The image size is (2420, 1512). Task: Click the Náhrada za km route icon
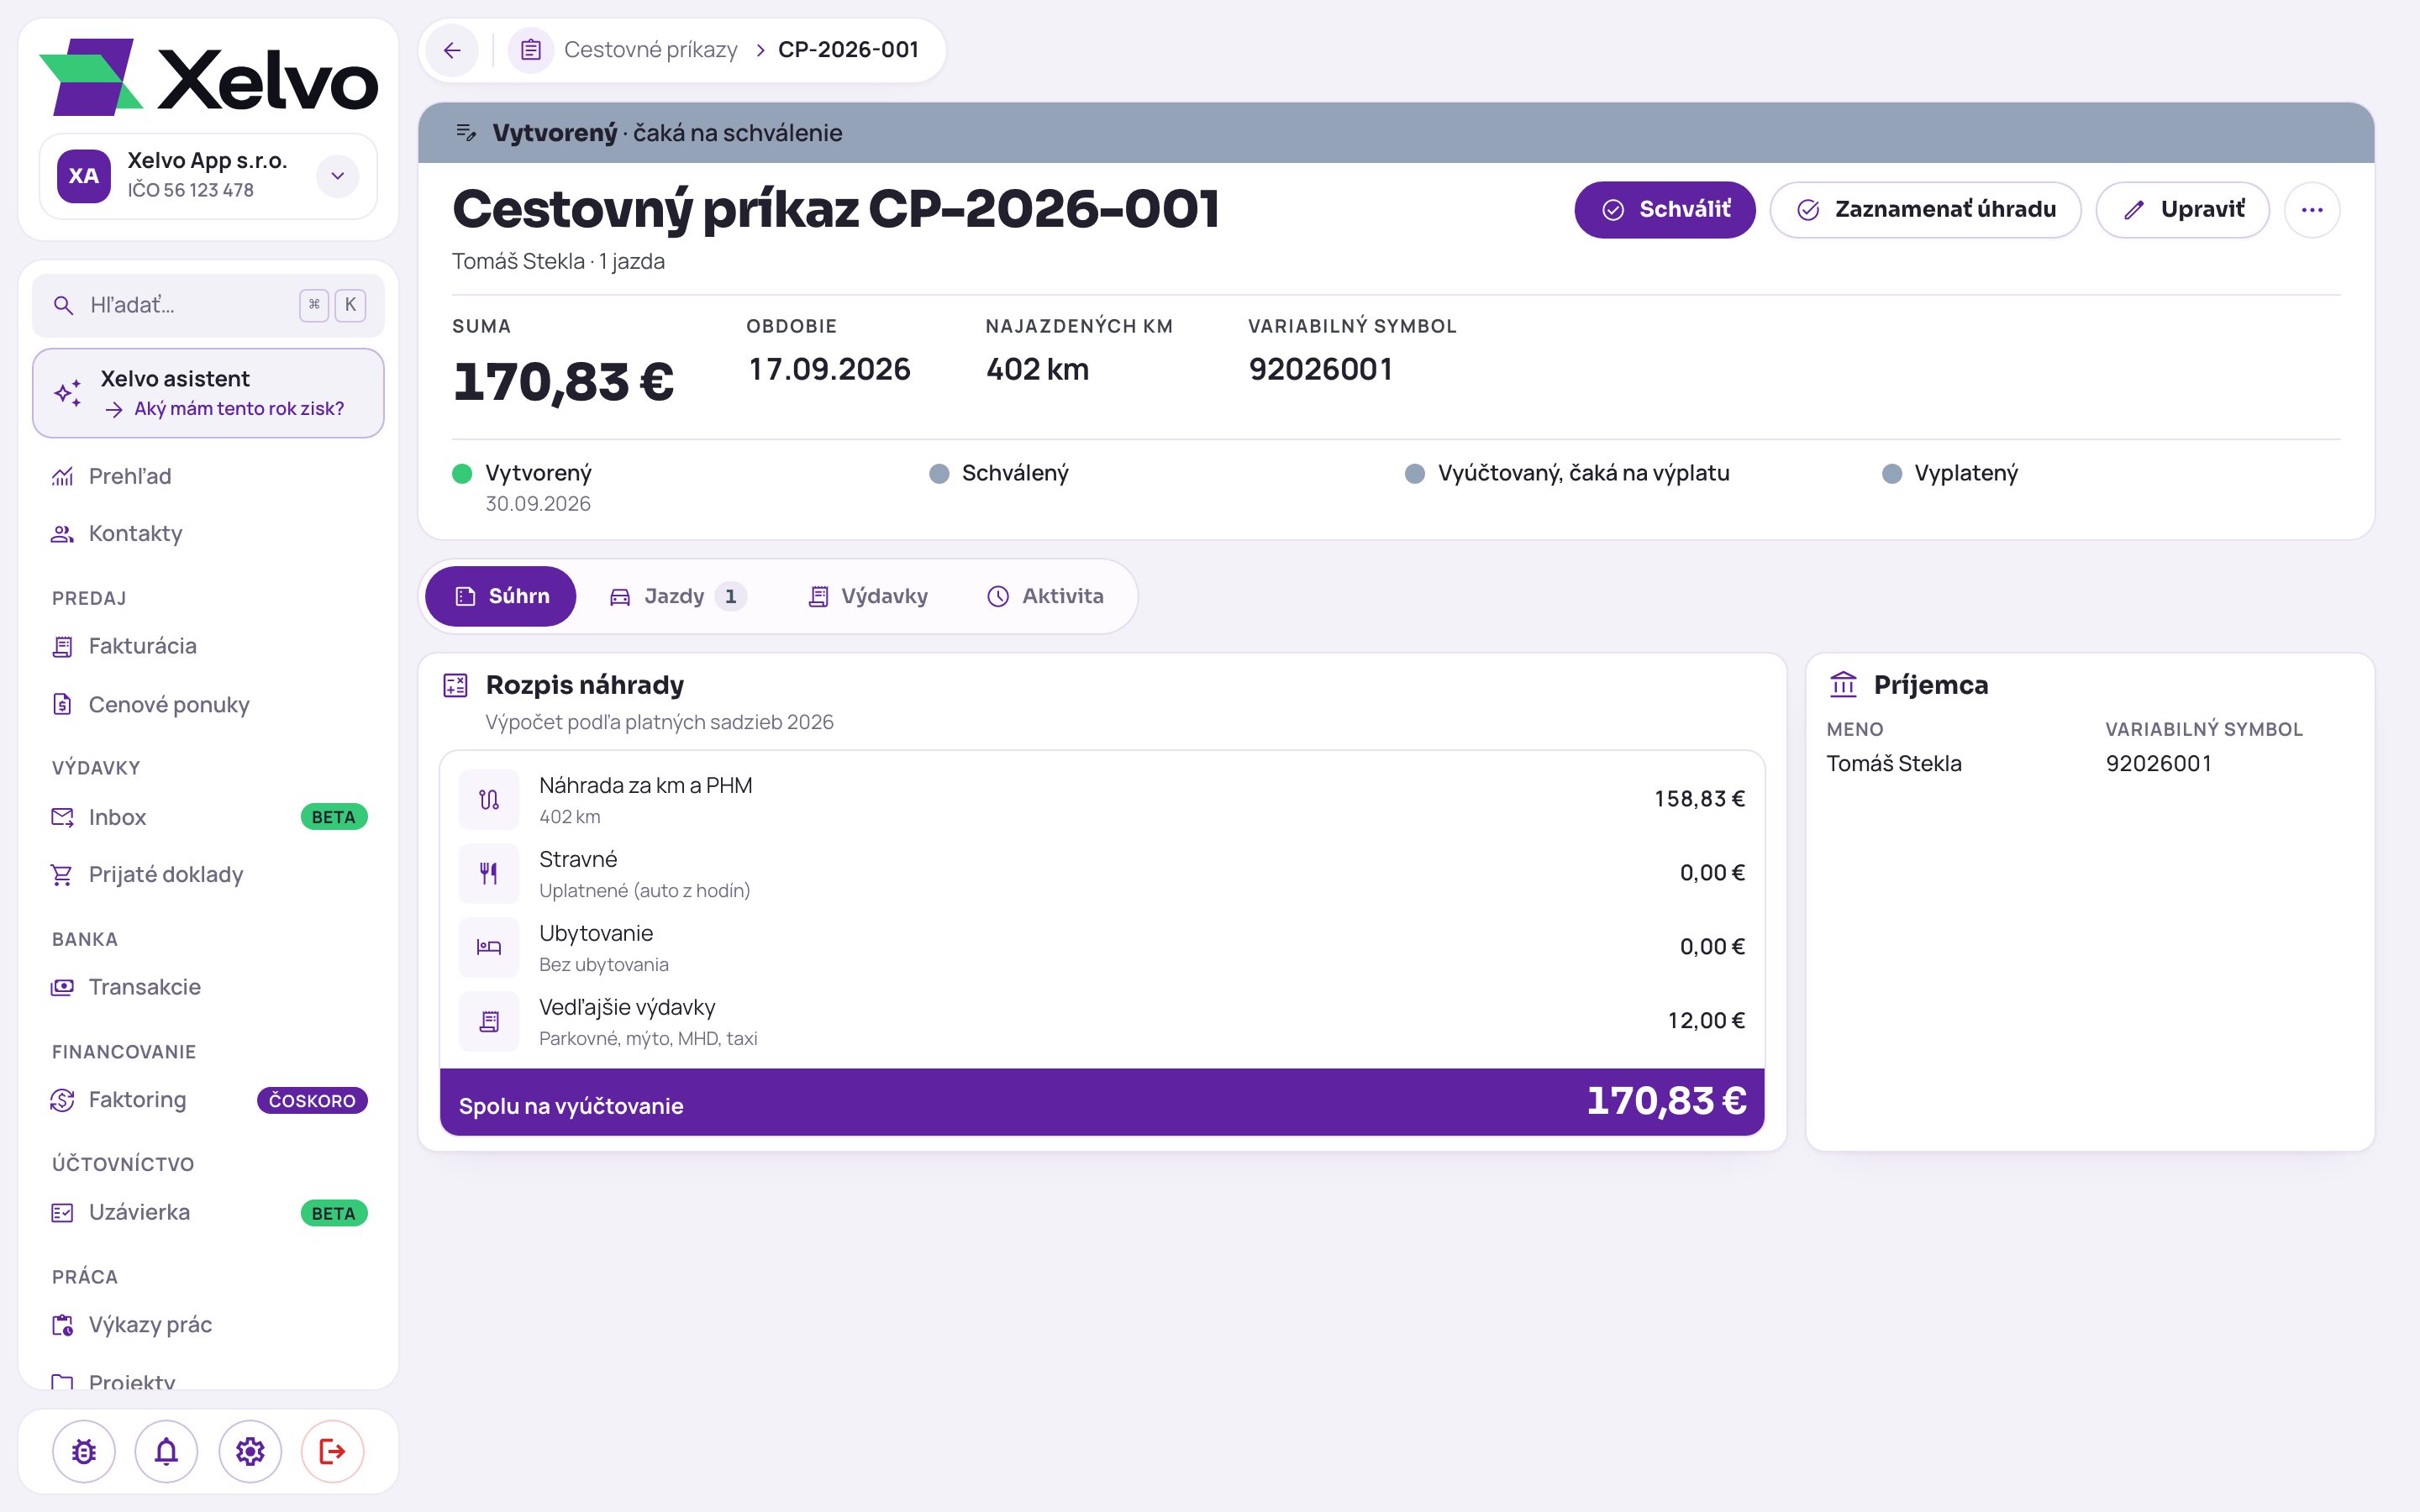click(489, 799)
